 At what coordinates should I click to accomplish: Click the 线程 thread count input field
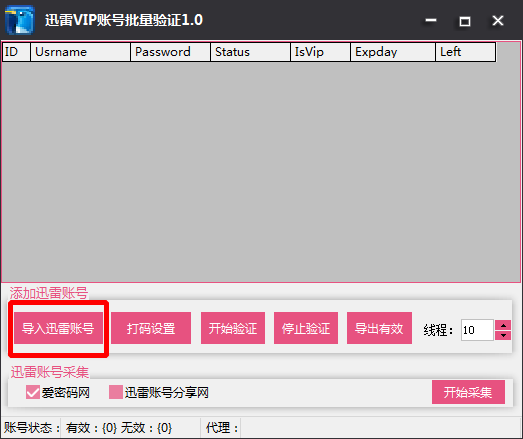click(x=477, y=330)
